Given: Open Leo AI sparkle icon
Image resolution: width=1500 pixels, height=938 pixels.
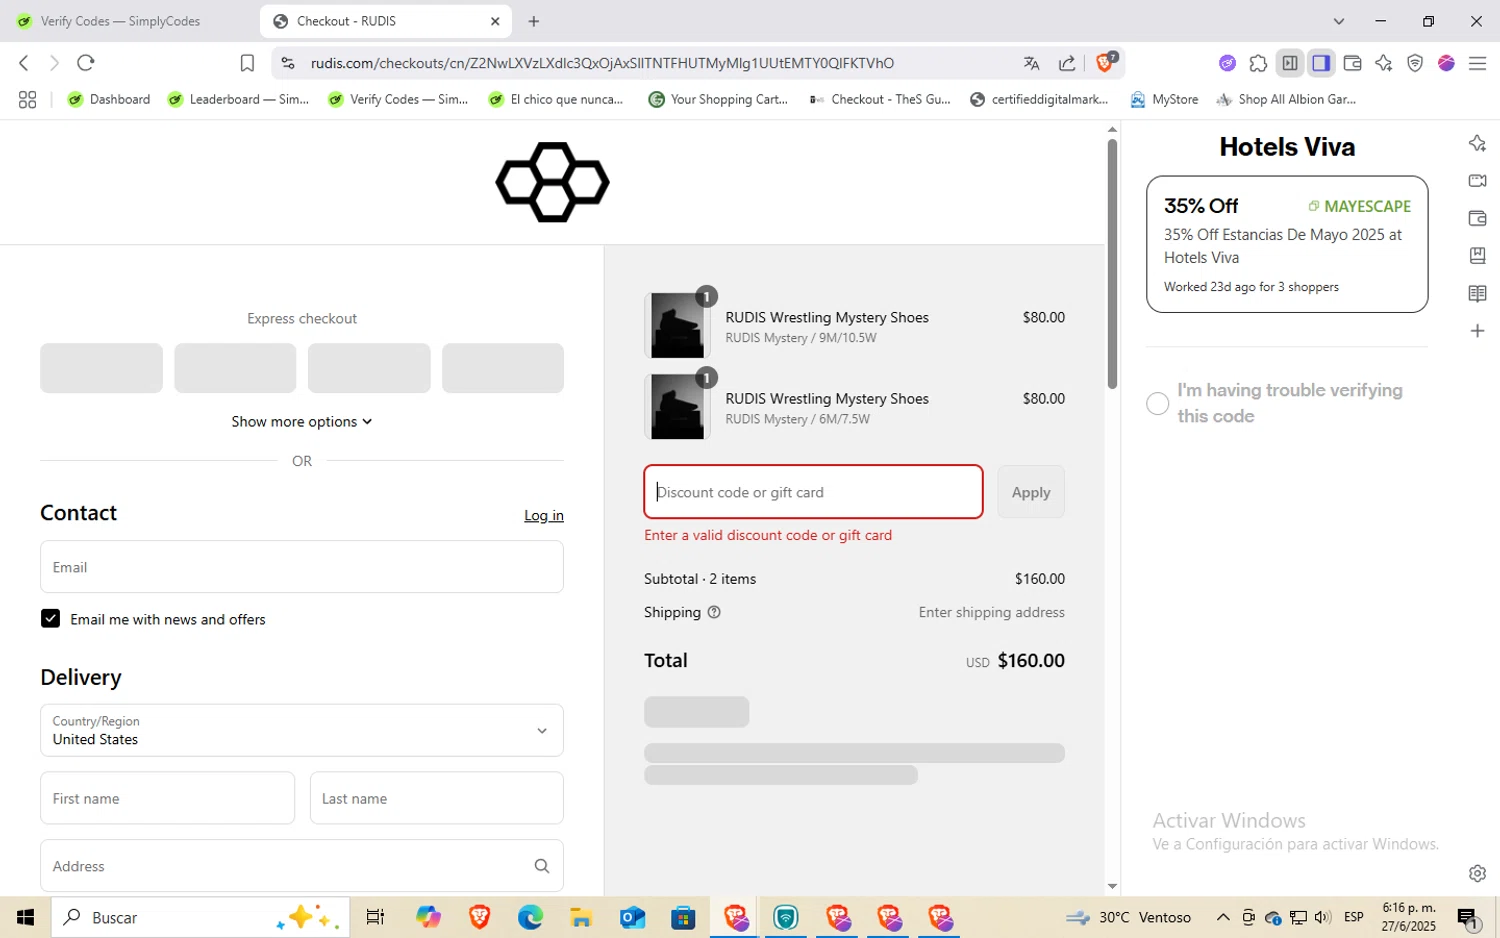Looking at the screenshot, I should pos(1383,63).
